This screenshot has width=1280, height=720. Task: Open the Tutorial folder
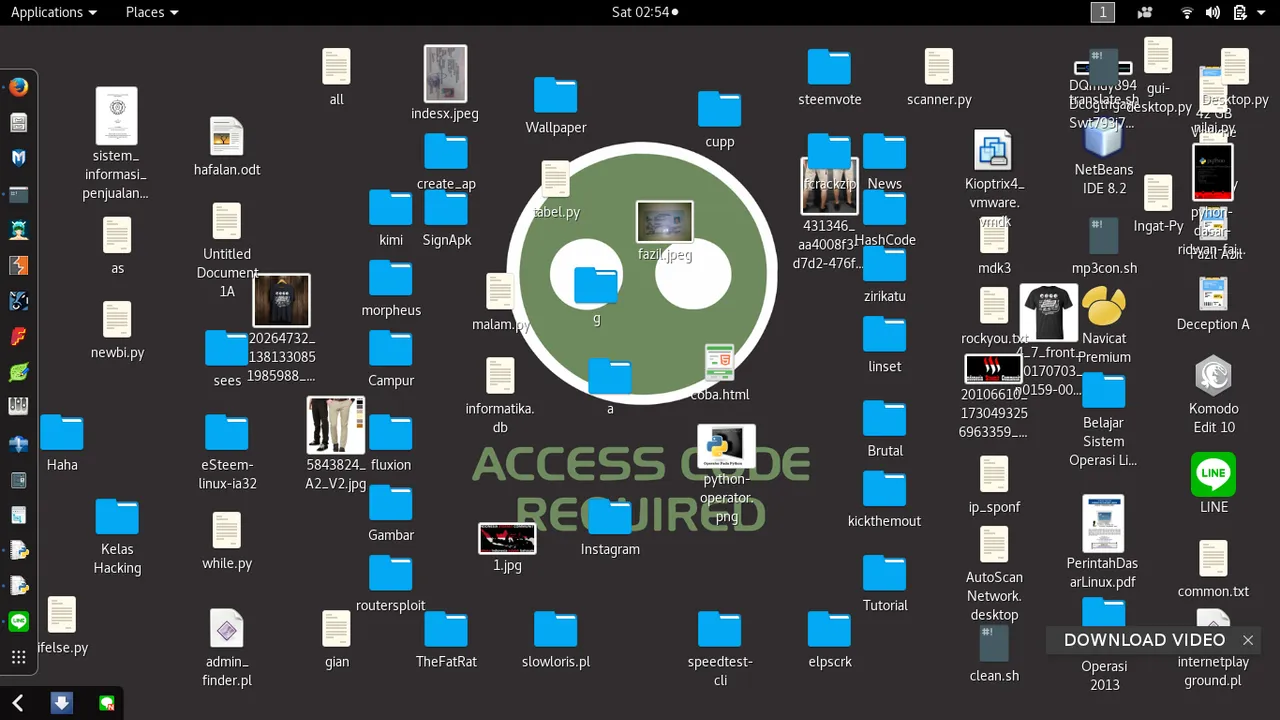(884, 573)
